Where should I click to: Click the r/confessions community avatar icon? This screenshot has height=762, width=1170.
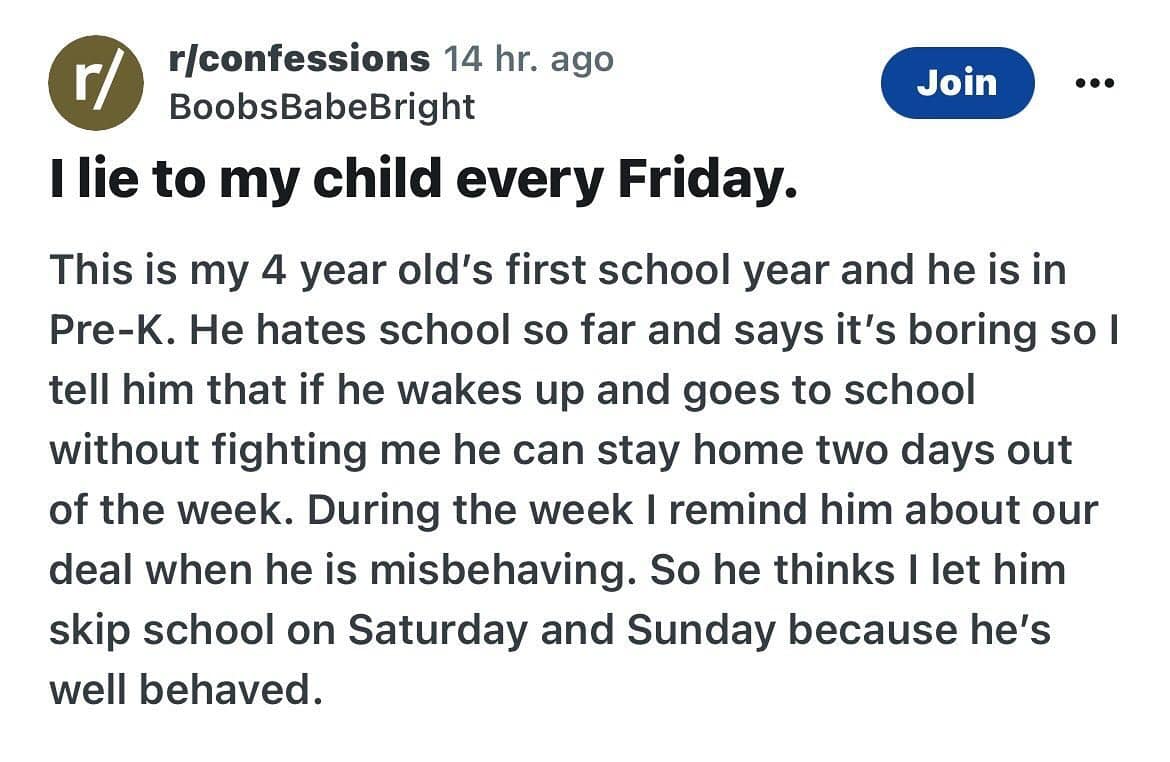[96, 82]
